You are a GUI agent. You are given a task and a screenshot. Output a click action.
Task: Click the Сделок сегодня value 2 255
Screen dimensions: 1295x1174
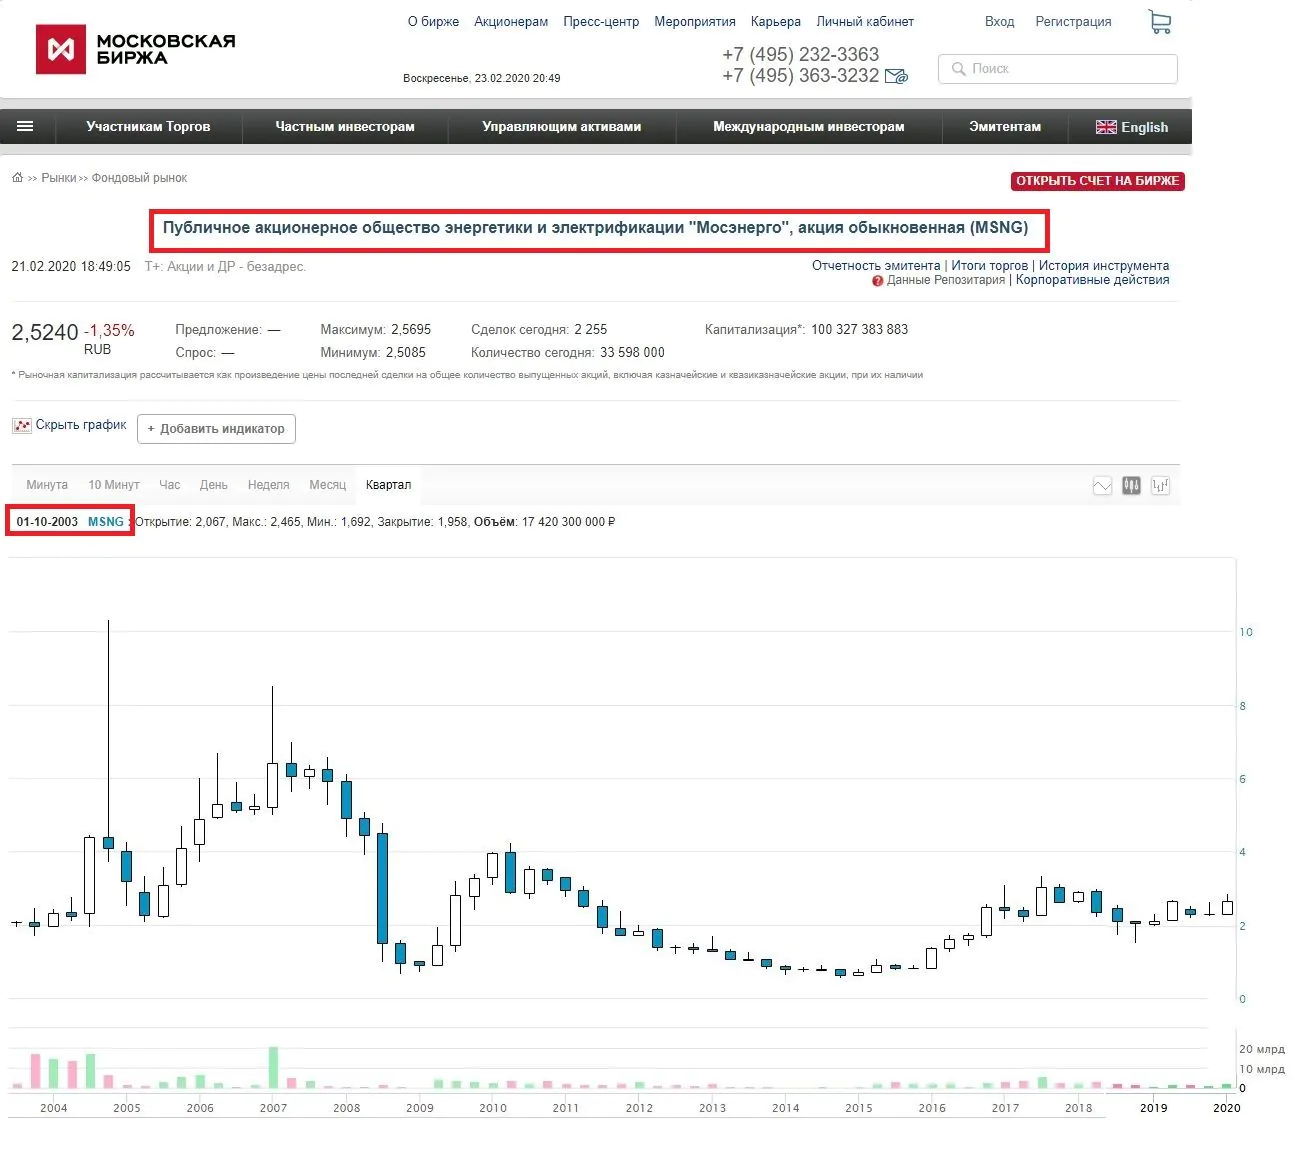[x=591, y=329]
